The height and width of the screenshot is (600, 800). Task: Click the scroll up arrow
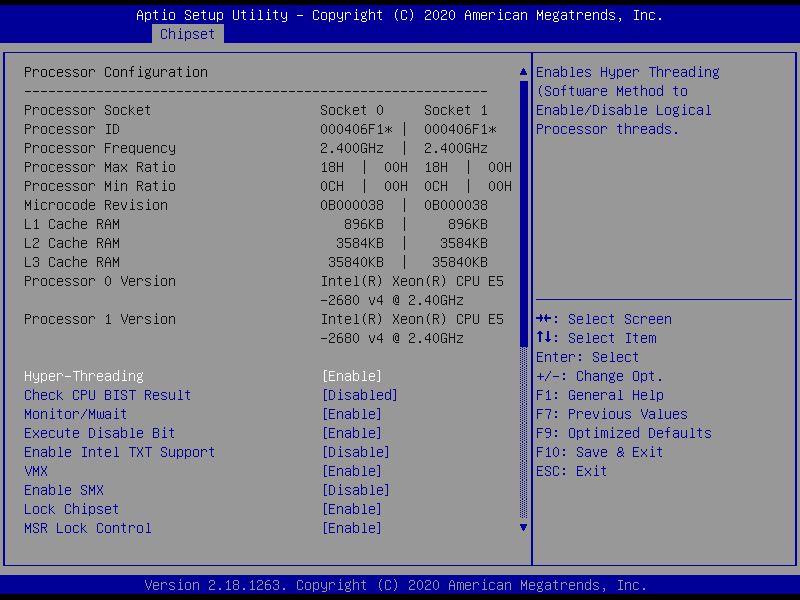[523, 72]
